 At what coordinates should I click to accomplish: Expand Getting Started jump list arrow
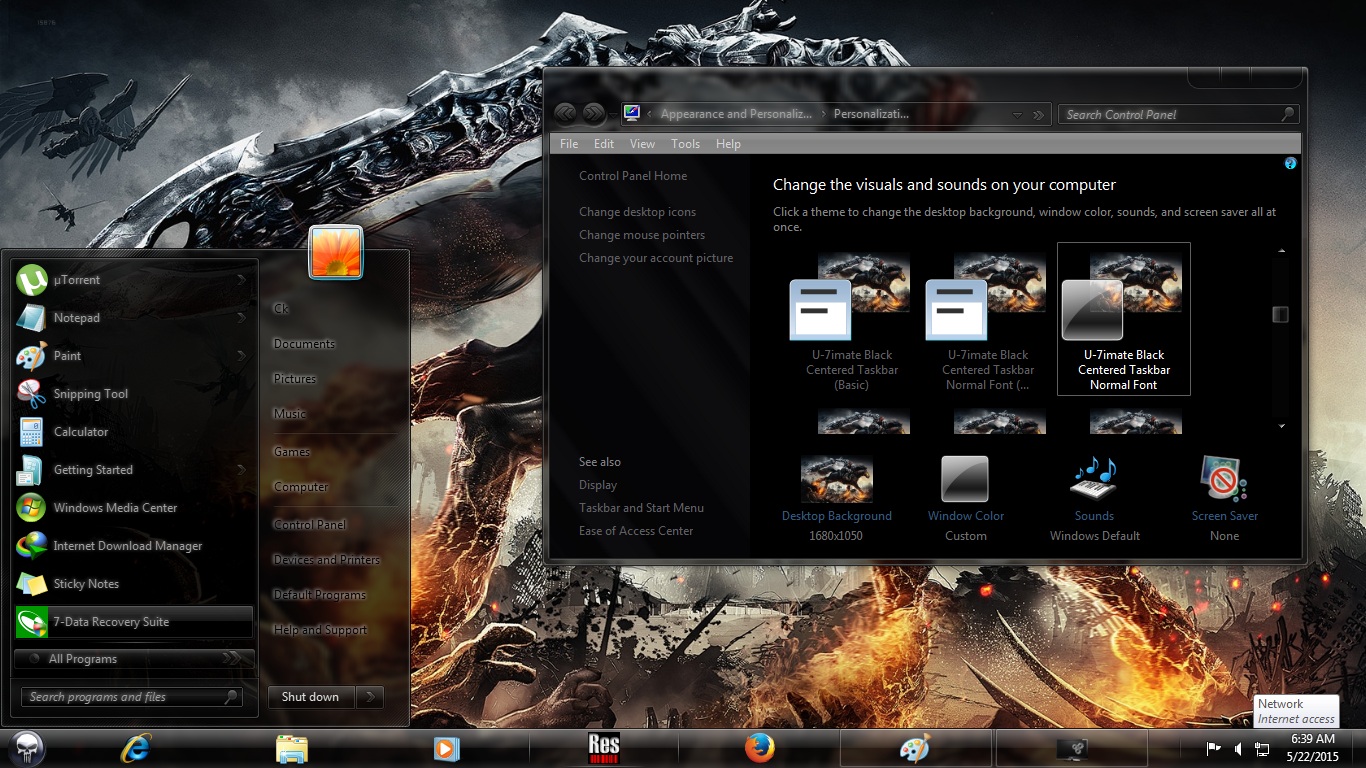coord(242,470)
